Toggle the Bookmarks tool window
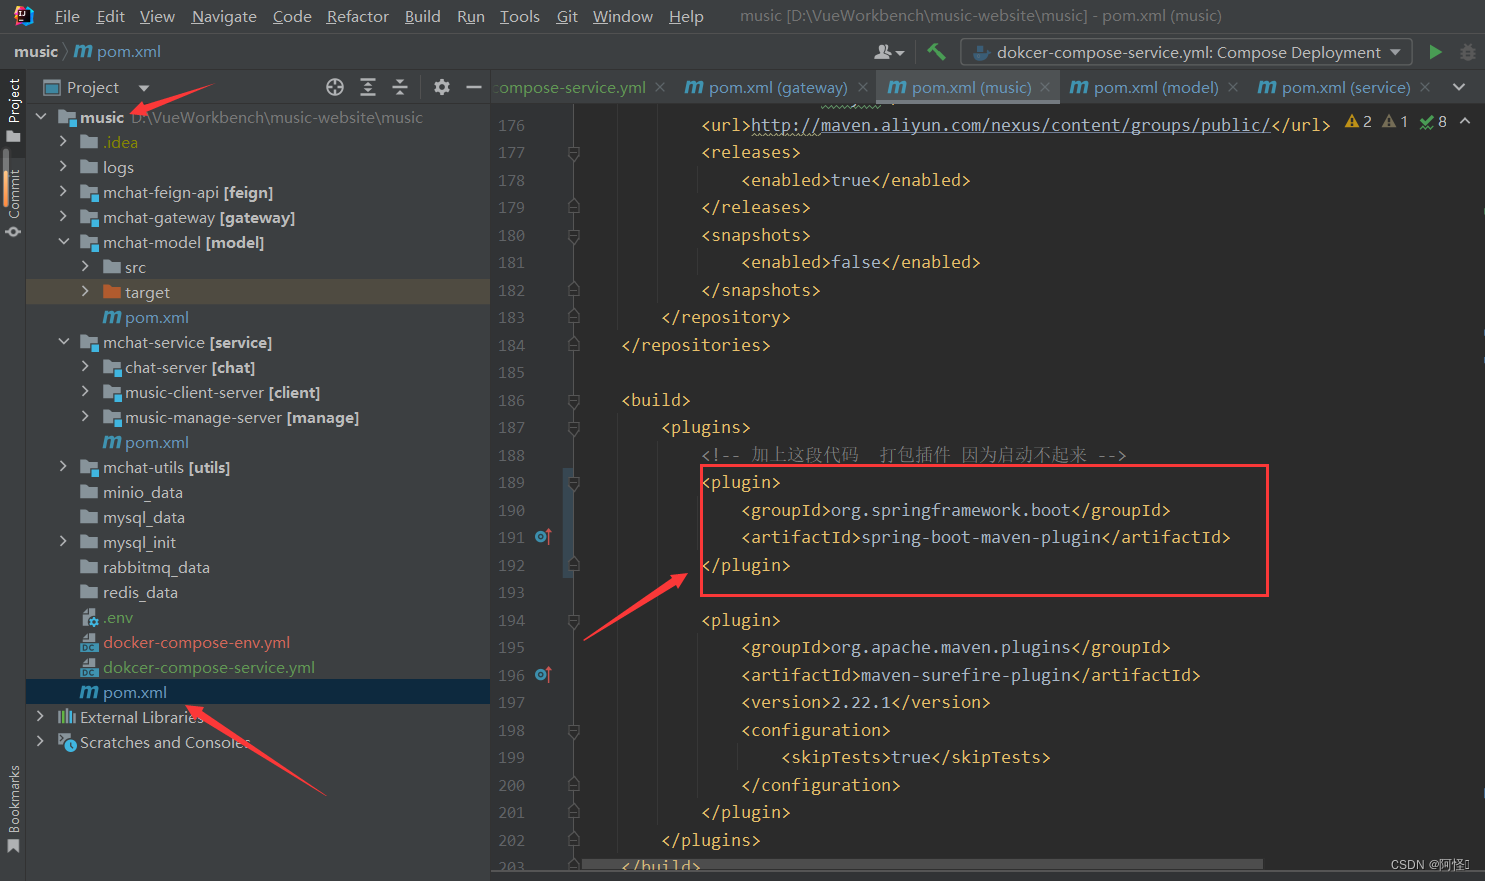The width and height of the screenshot is (1485, 881). [14, 800]
